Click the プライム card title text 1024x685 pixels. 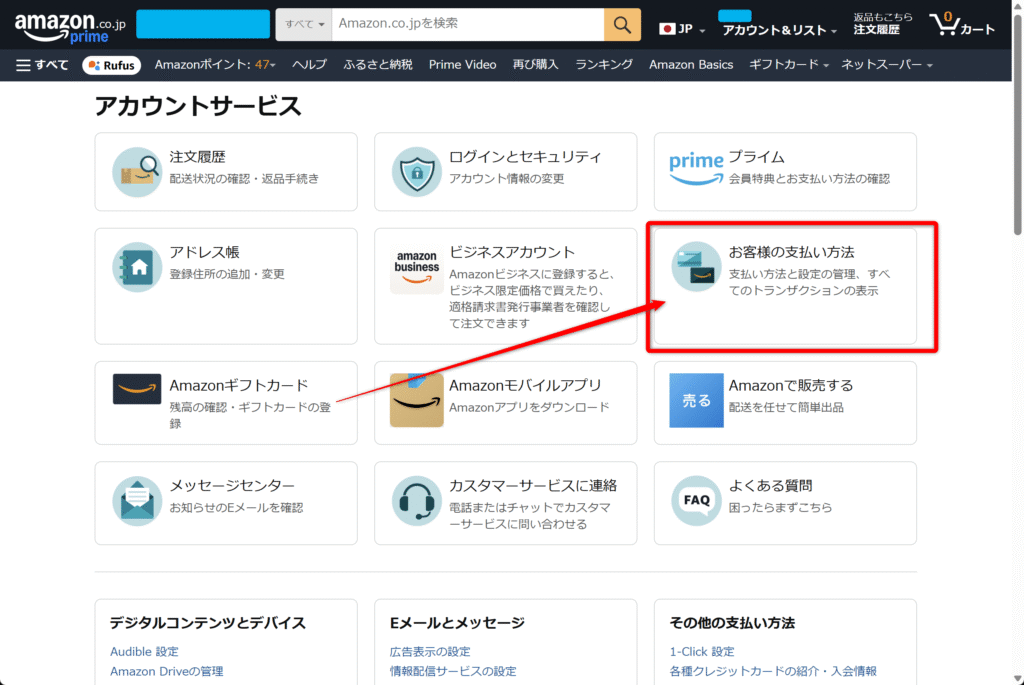756,157
